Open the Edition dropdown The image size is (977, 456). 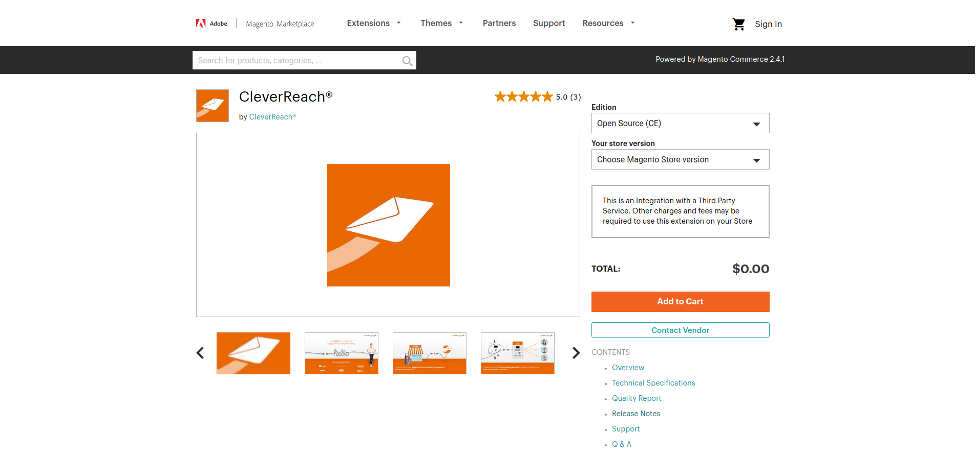tap(680, 124)
